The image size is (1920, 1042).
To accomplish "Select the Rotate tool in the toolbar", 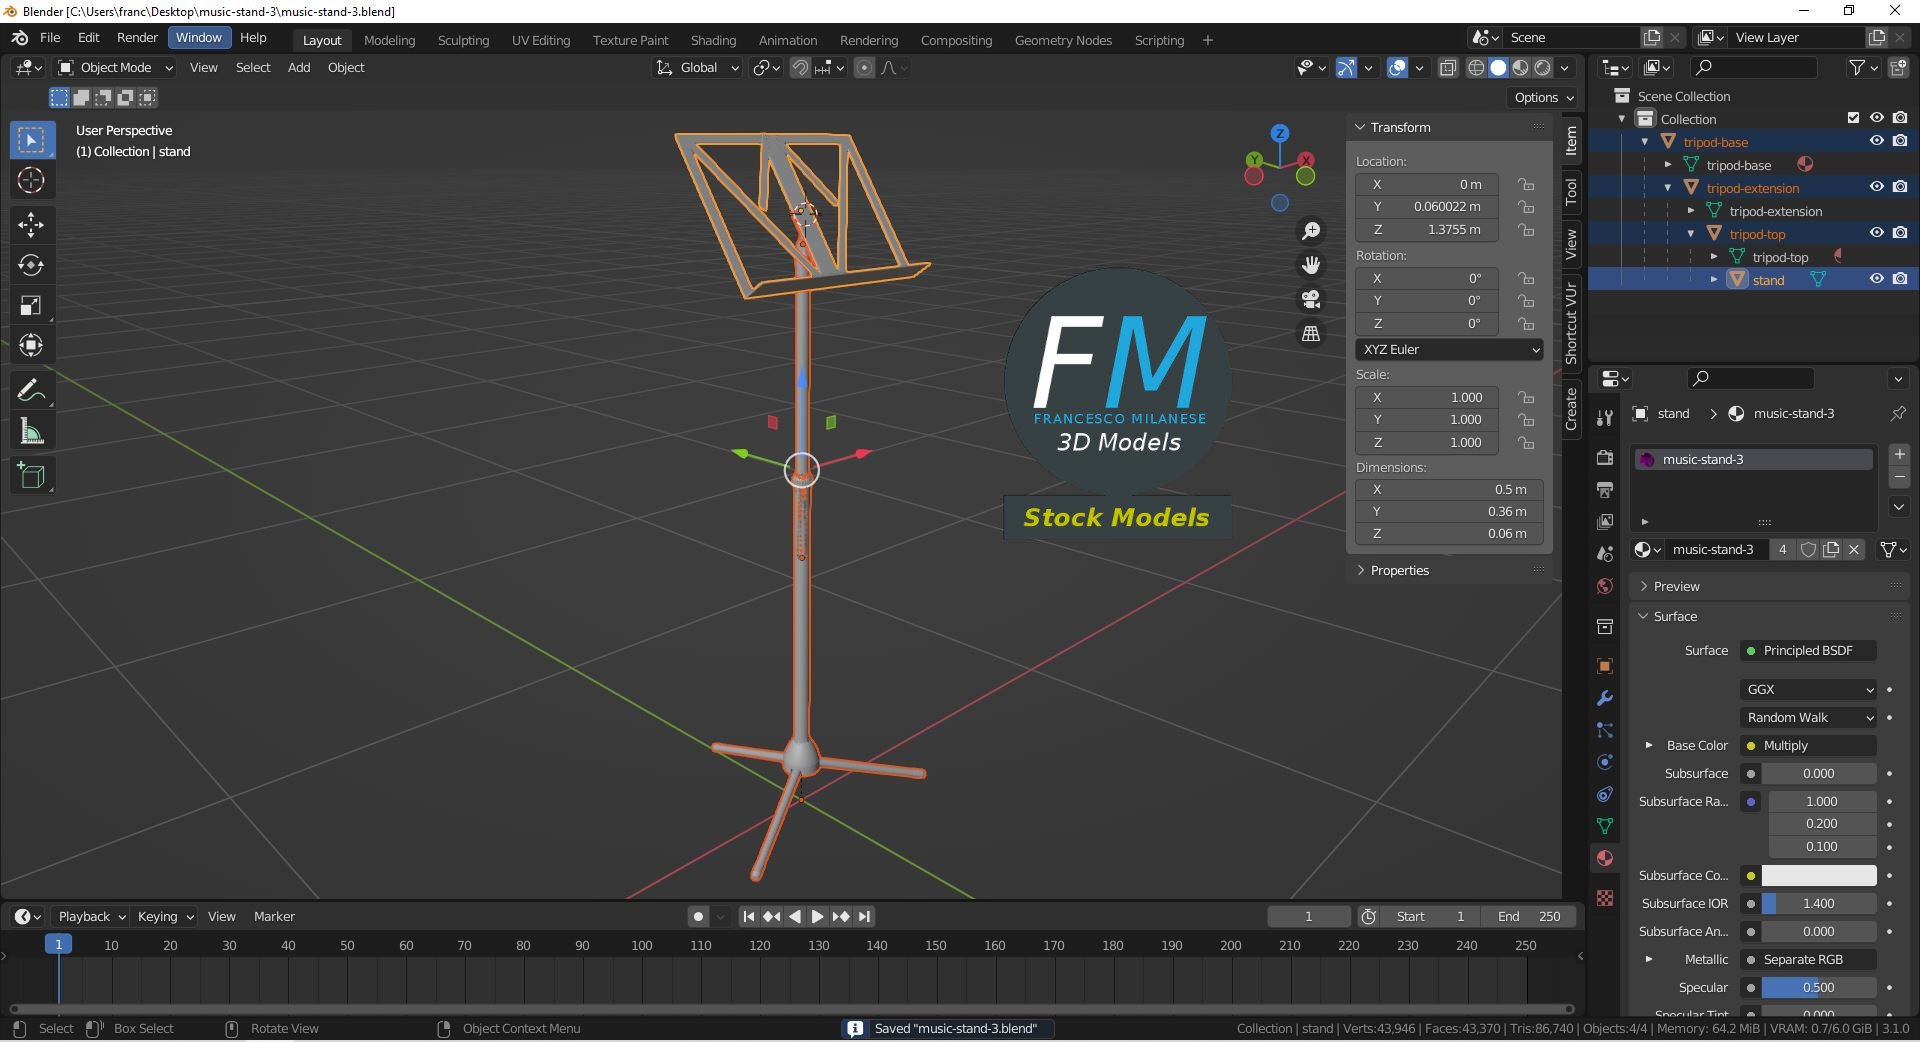I will coord(31,265).
